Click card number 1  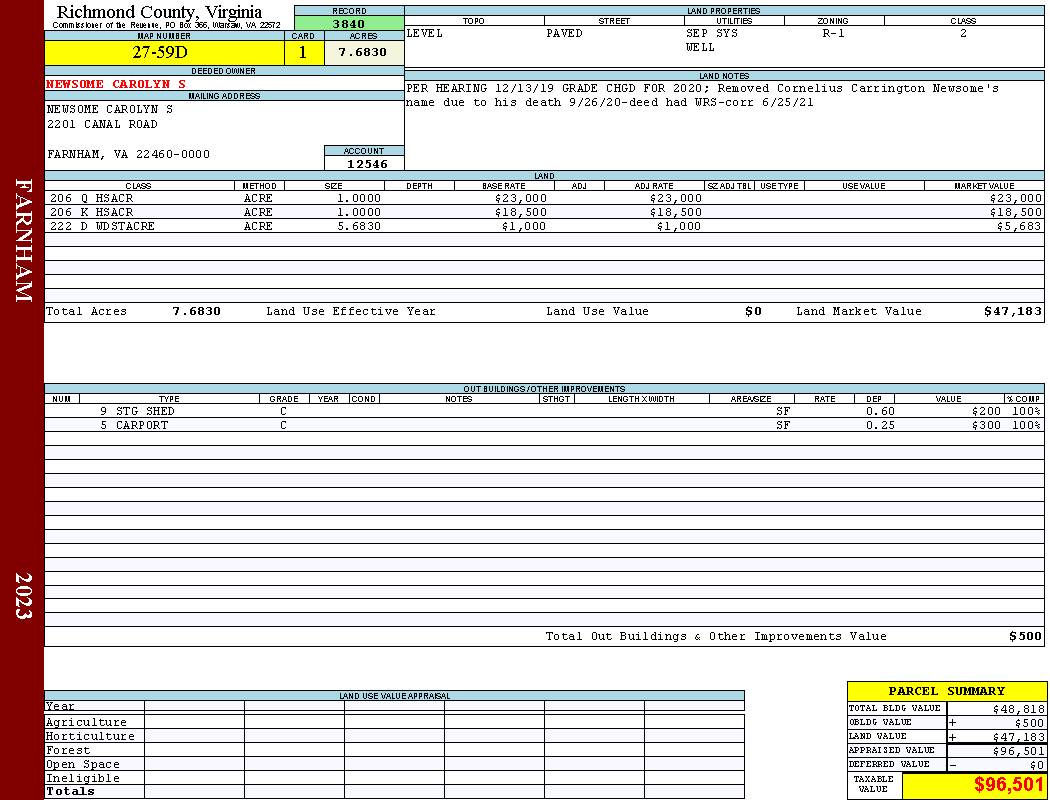(303, 53)
